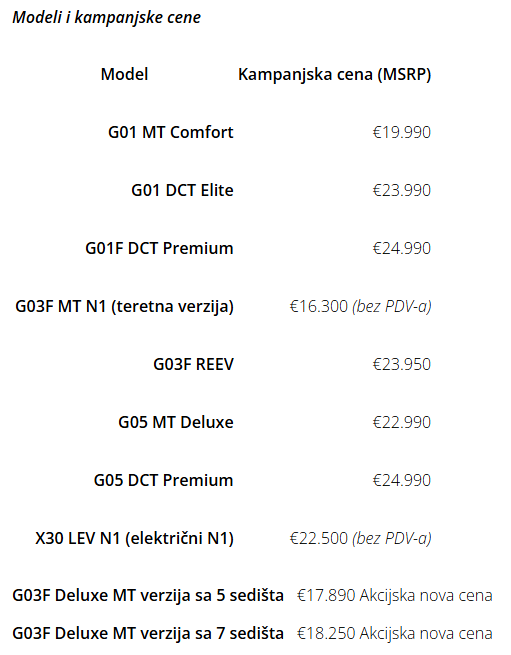Click the €22.500 (bez PDV-a) price
This screenshot has height=655, width=511.
(x=361, y=538)
